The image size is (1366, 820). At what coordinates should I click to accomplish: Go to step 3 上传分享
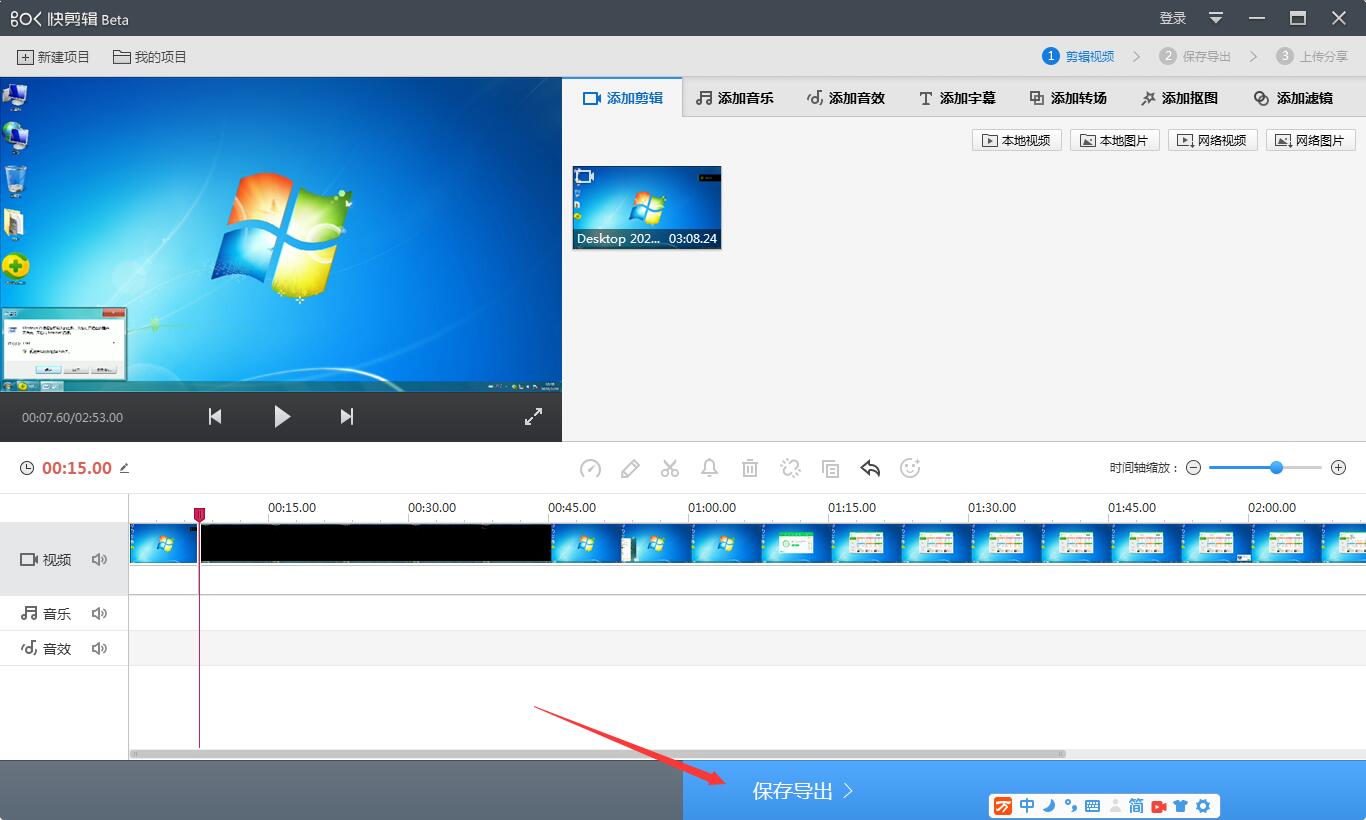[x=1312, y=57]
